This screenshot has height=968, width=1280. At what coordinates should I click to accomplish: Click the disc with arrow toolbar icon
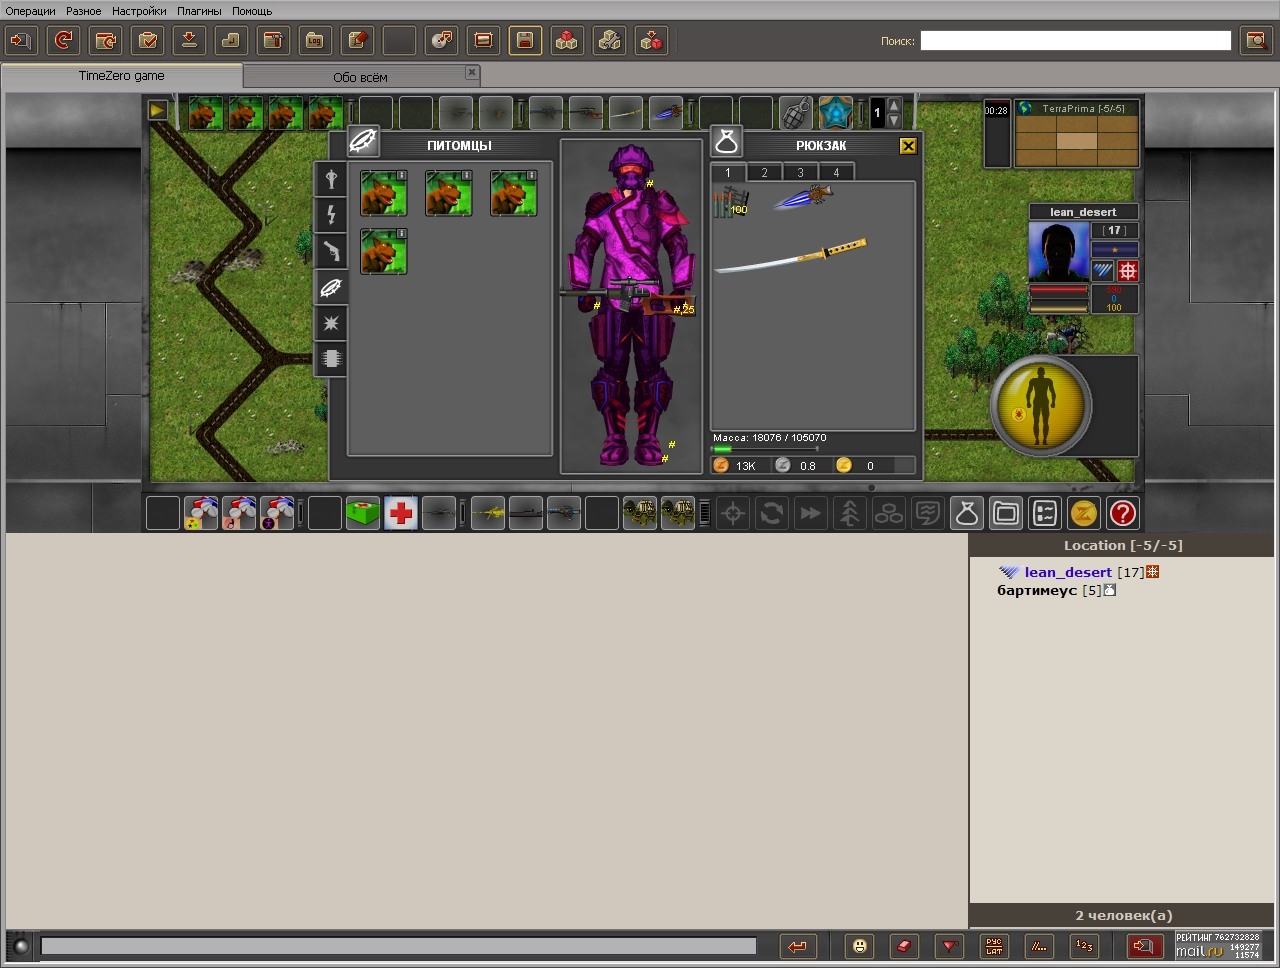pyautogui.click(x=441, y=41)
